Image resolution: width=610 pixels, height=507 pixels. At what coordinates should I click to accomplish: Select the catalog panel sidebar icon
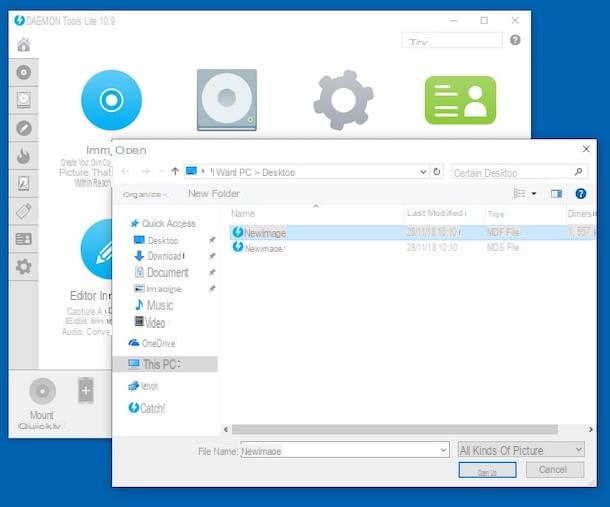[x=24, y=239]
